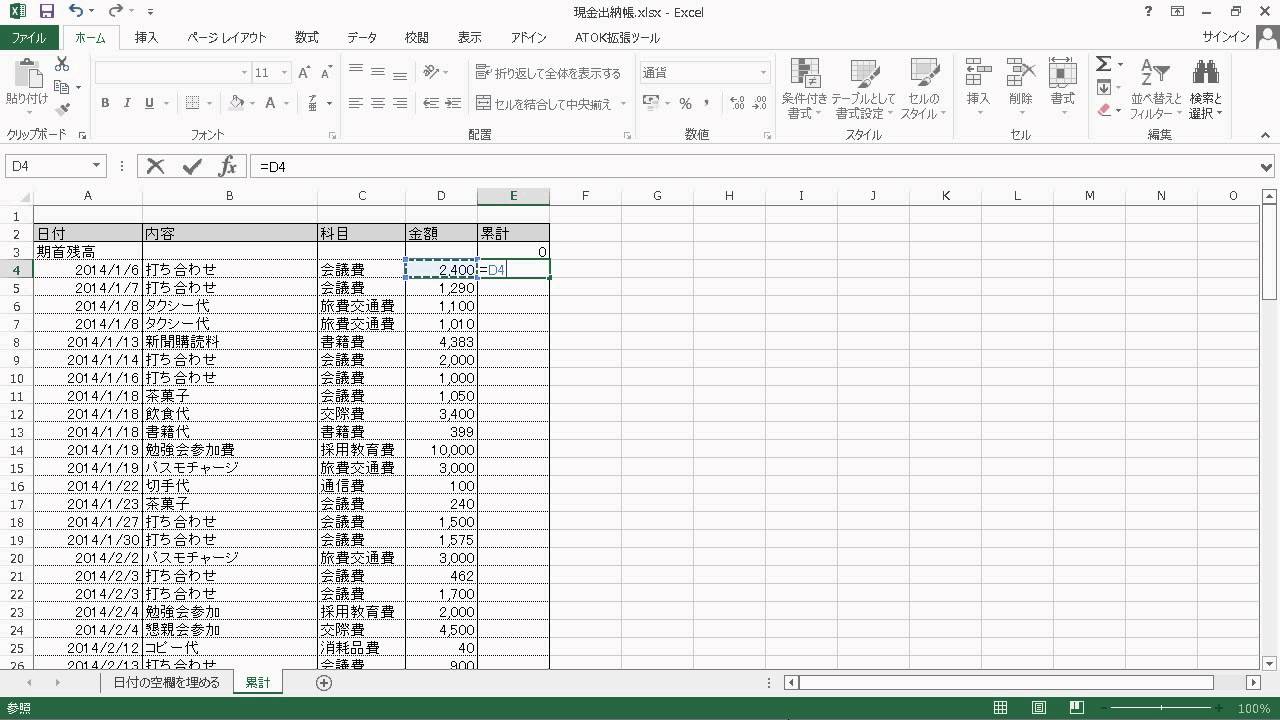Add a new sheet with plus icon
This screenshot has width=1280, height=720.
323,682
